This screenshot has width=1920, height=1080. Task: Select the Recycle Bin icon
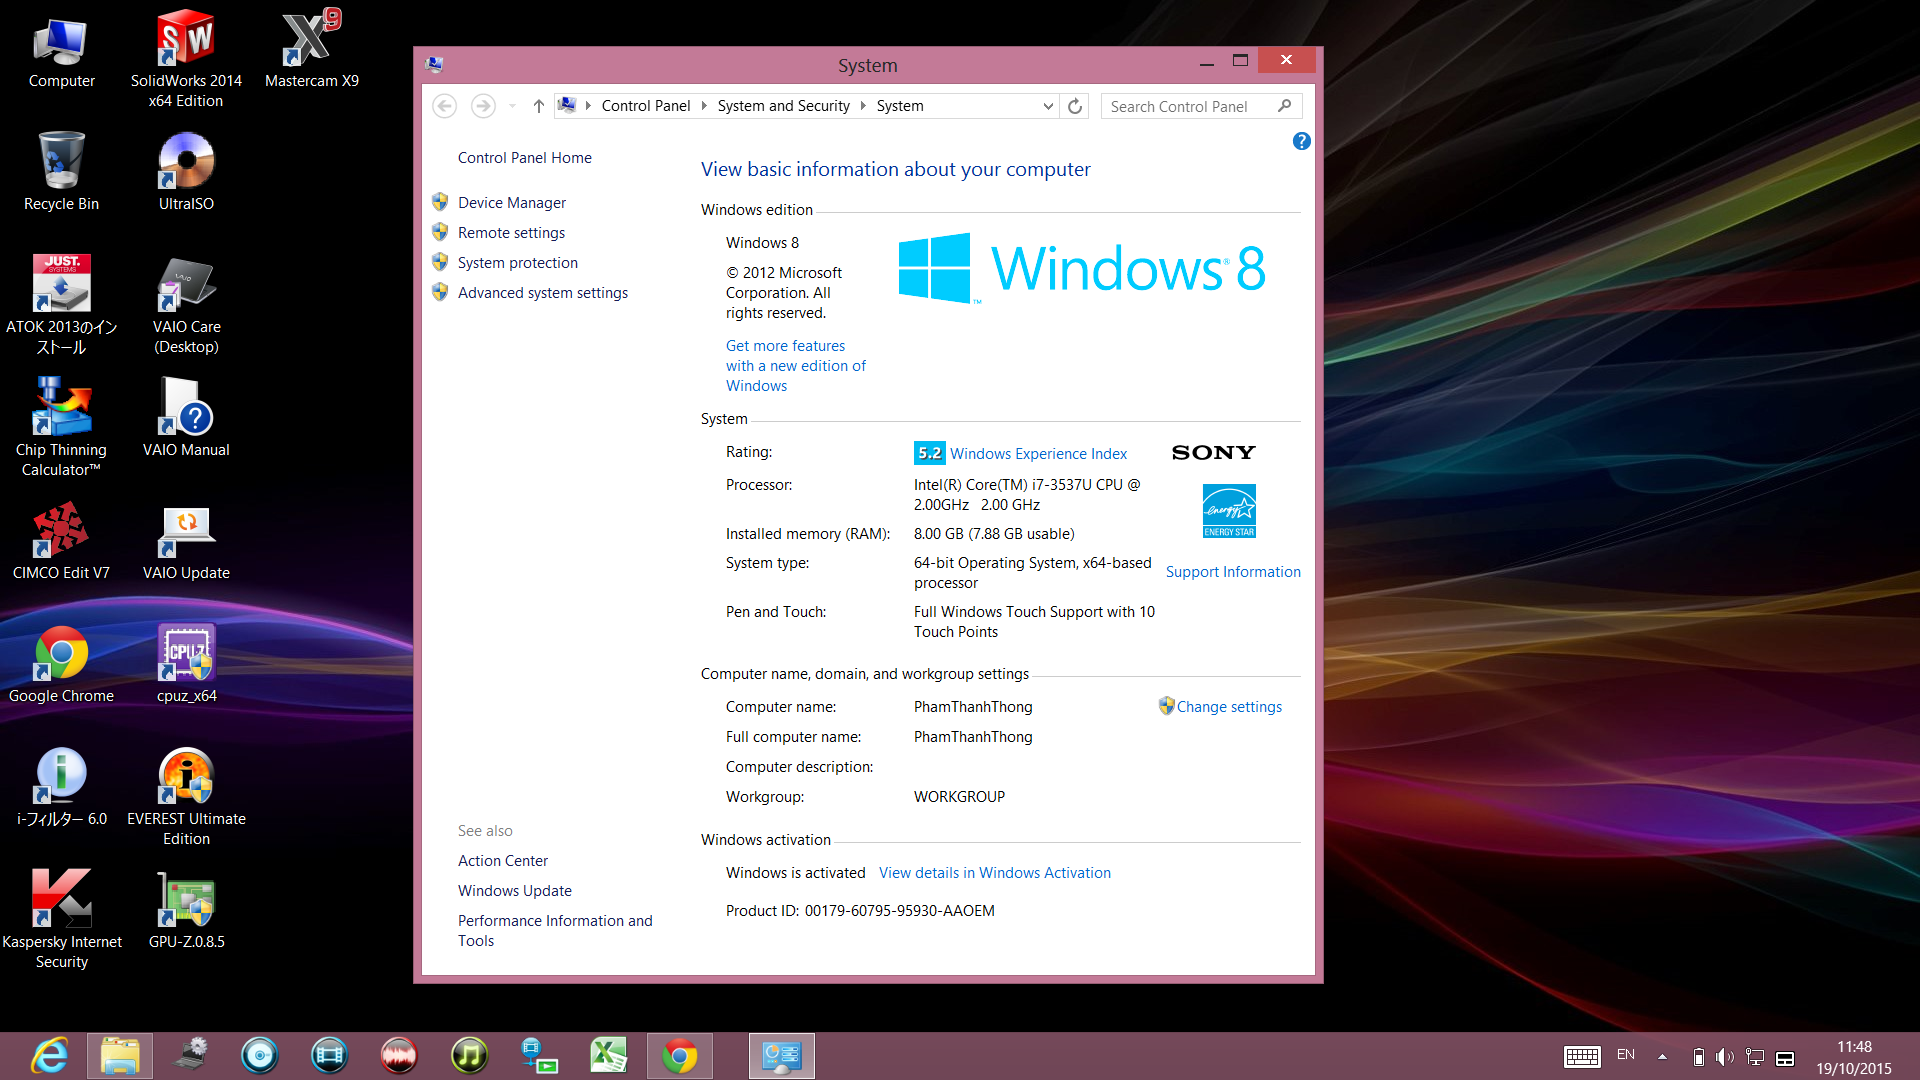61,171
